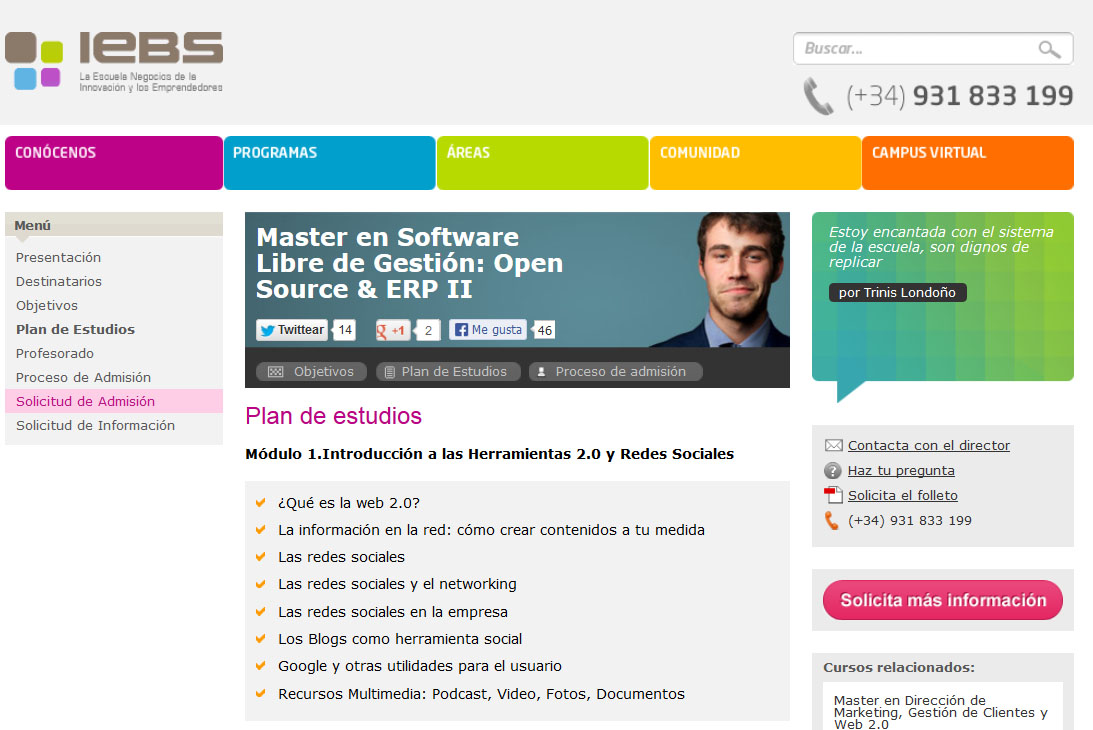This screenshot has height=730, width=1093.
Task: Click the orange phone icon in the contact box
Action: [832, 521]
